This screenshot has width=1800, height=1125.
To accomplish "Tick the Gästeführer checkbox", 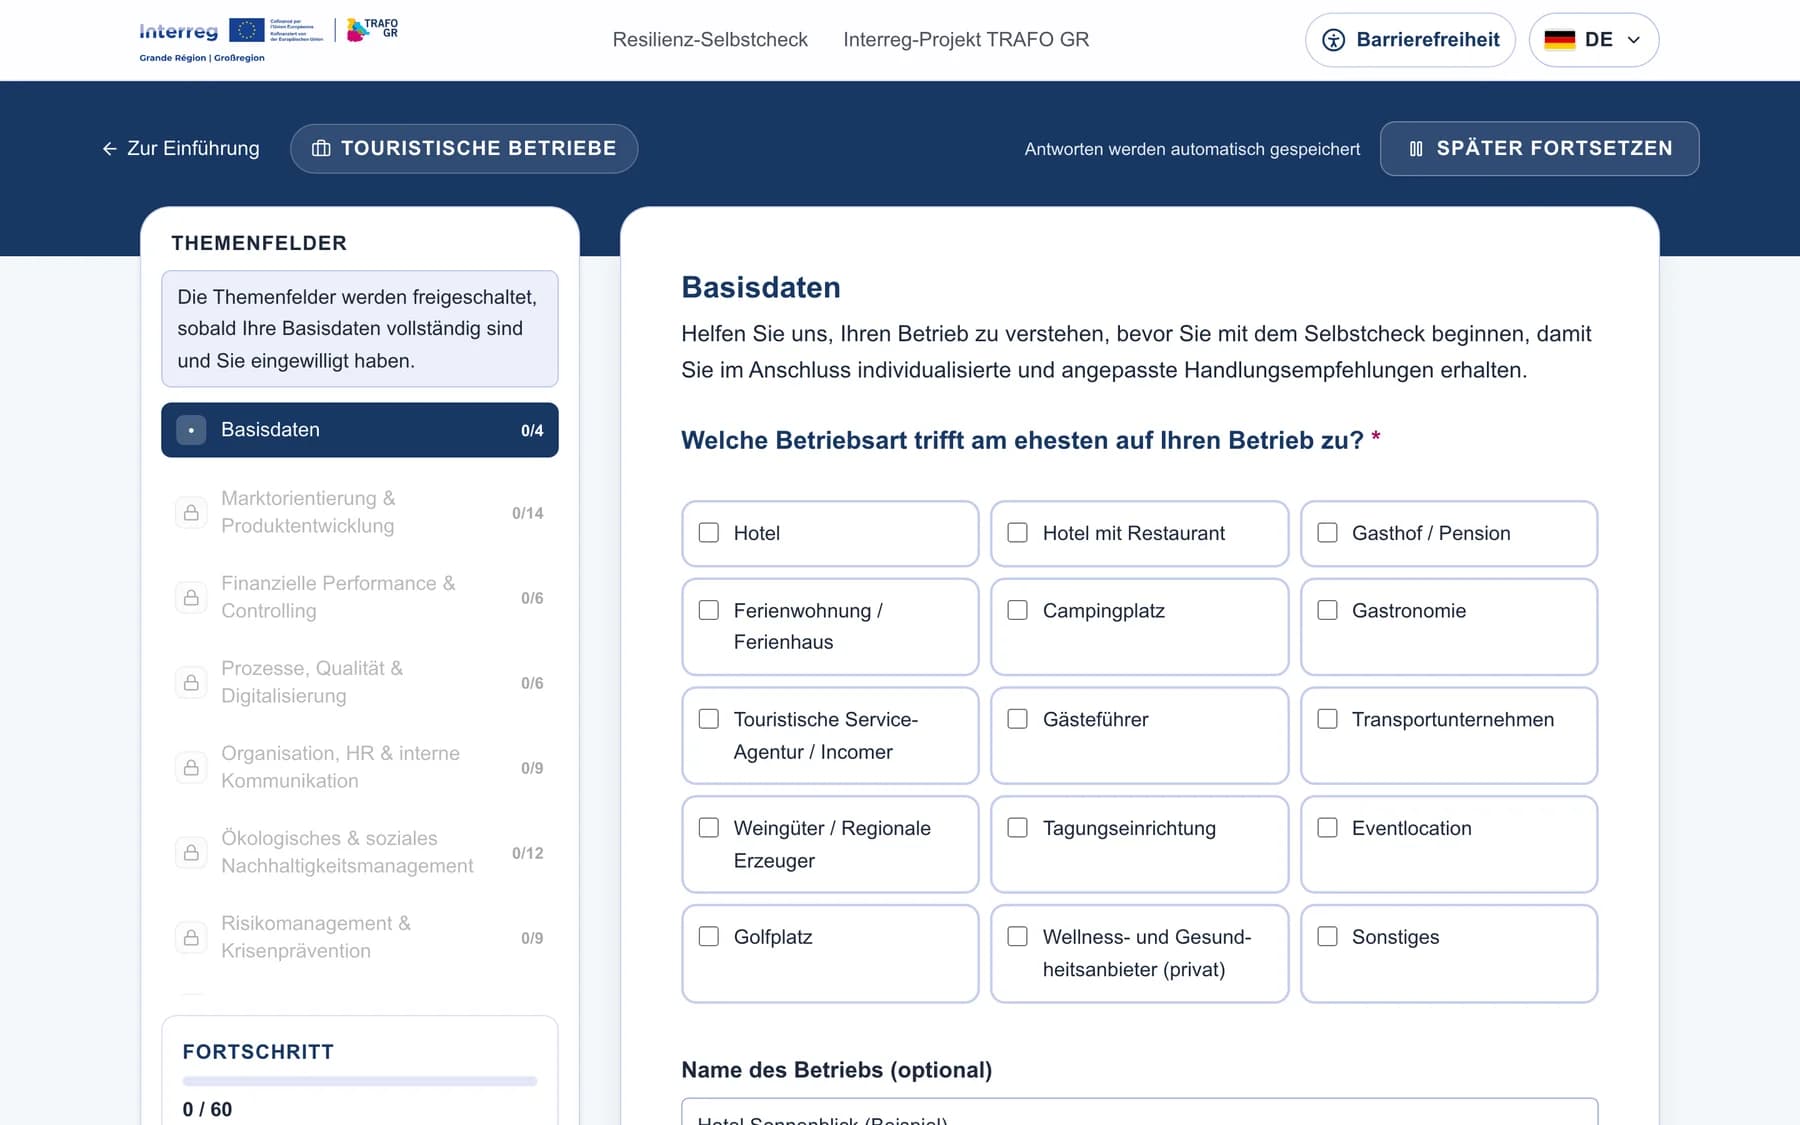I will tap(1018, 719).
